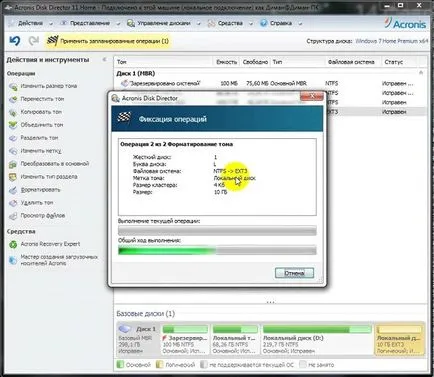Click the yellow Логический legend swatch
The width and height of the screenshot is (434, 377).
(x=160, y=365)
